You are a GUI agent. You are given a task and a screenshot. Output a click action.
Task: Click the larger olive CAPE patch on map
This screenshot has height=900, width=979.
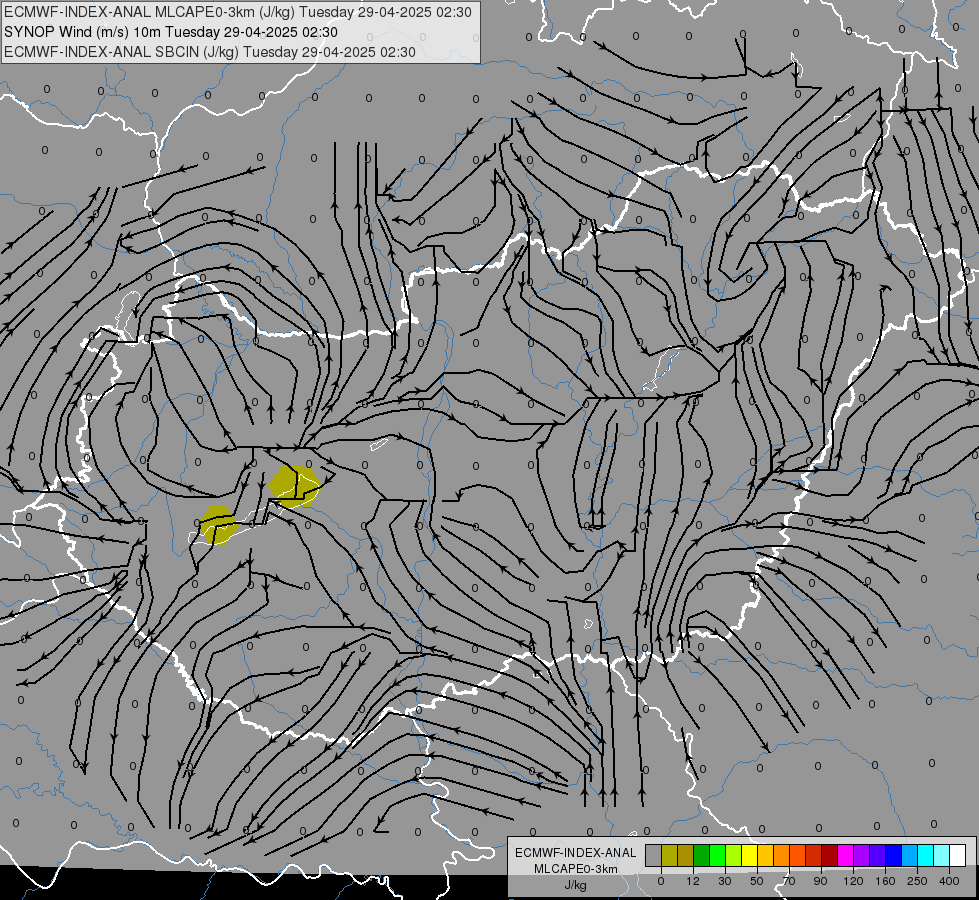(x=295, y=486)
